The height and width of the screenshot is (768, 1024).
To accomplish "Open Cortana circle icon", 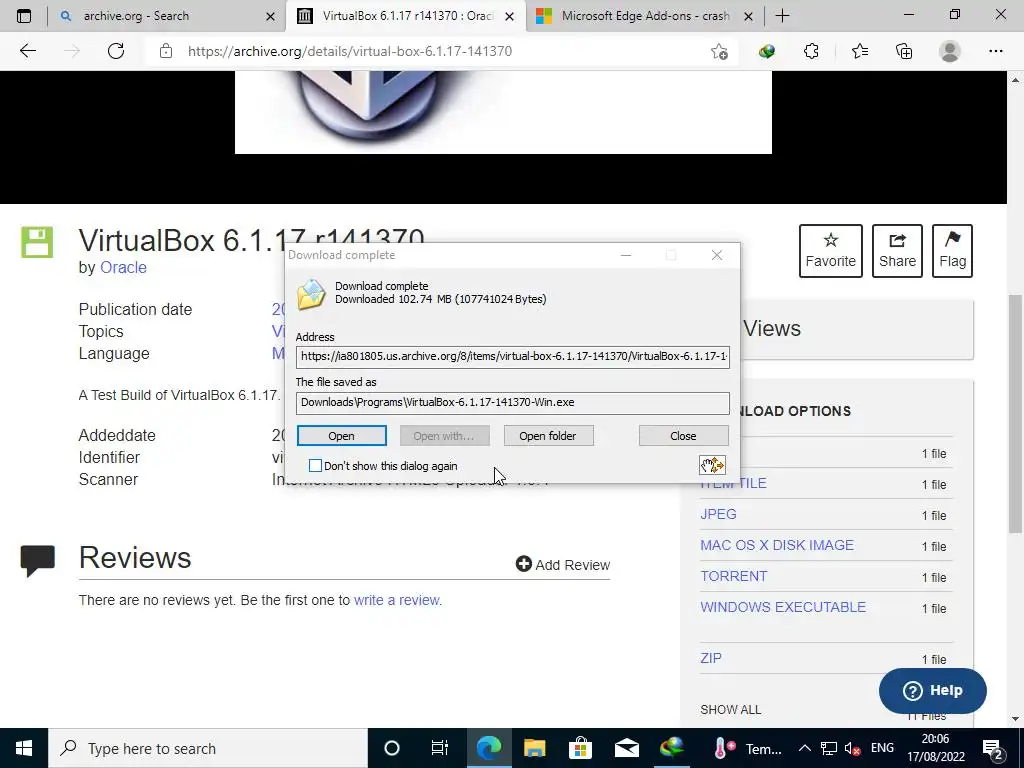I will coord(391,748).
